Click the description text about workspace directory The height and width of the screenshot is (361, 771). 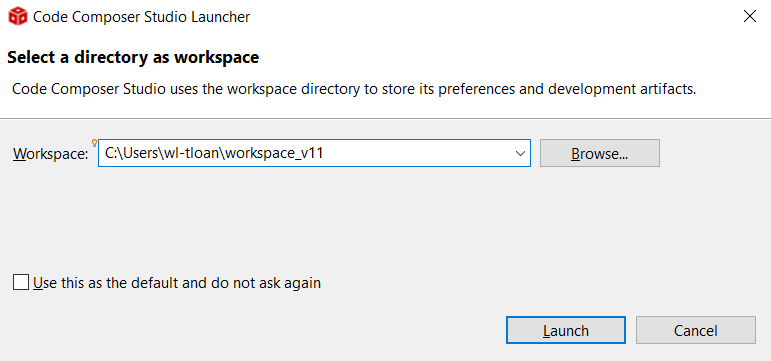pos(354,90)
